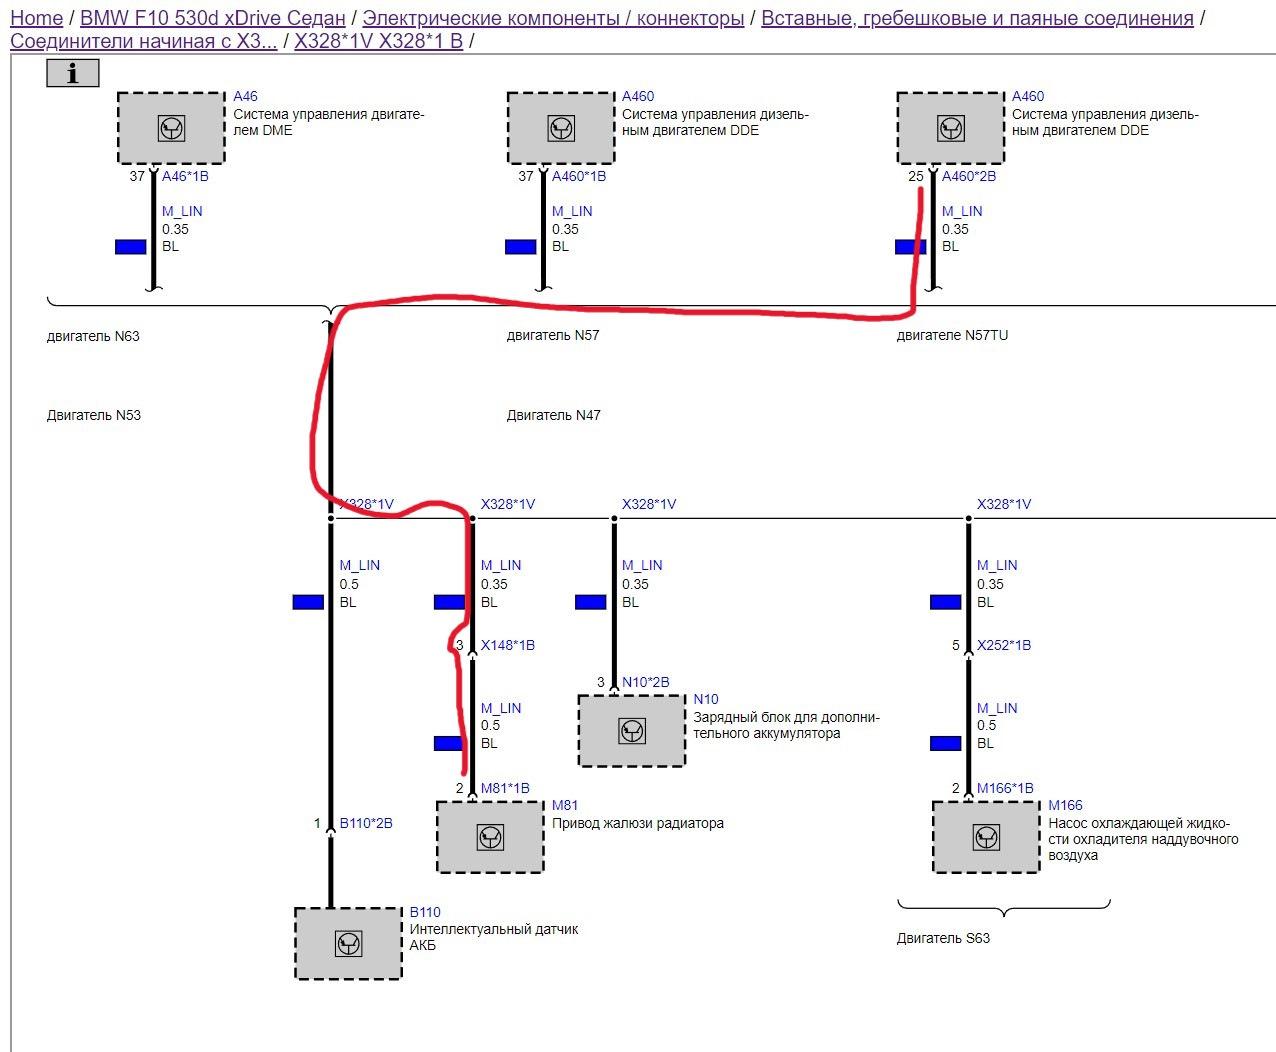Click the A460 icon above connector A460*2B
The width and height of the screenshot is (1276, 1052).
pyautogui.click(x=951, y=128)
